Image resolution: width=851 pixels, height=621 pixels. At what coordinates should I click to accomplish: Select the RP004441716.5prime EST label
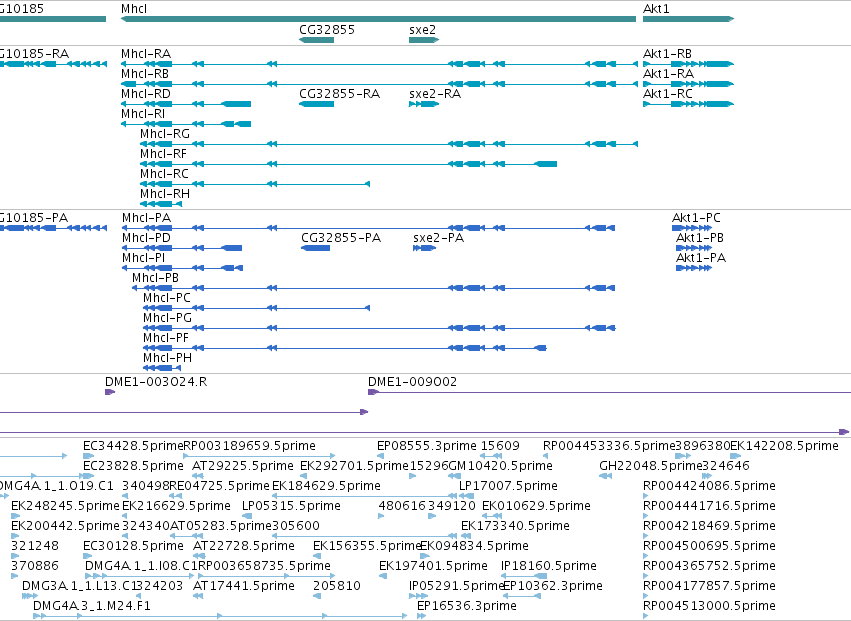click(x=709, y=506)
